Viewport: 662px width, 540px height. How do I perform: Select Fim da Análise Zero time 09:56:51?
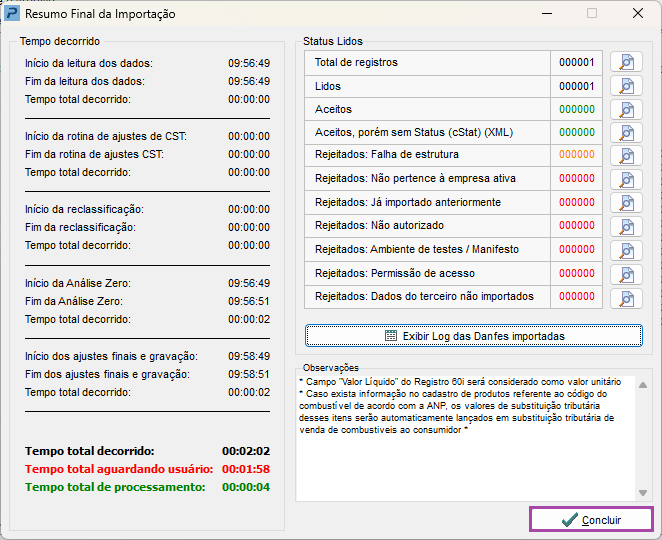coord(249,301)
